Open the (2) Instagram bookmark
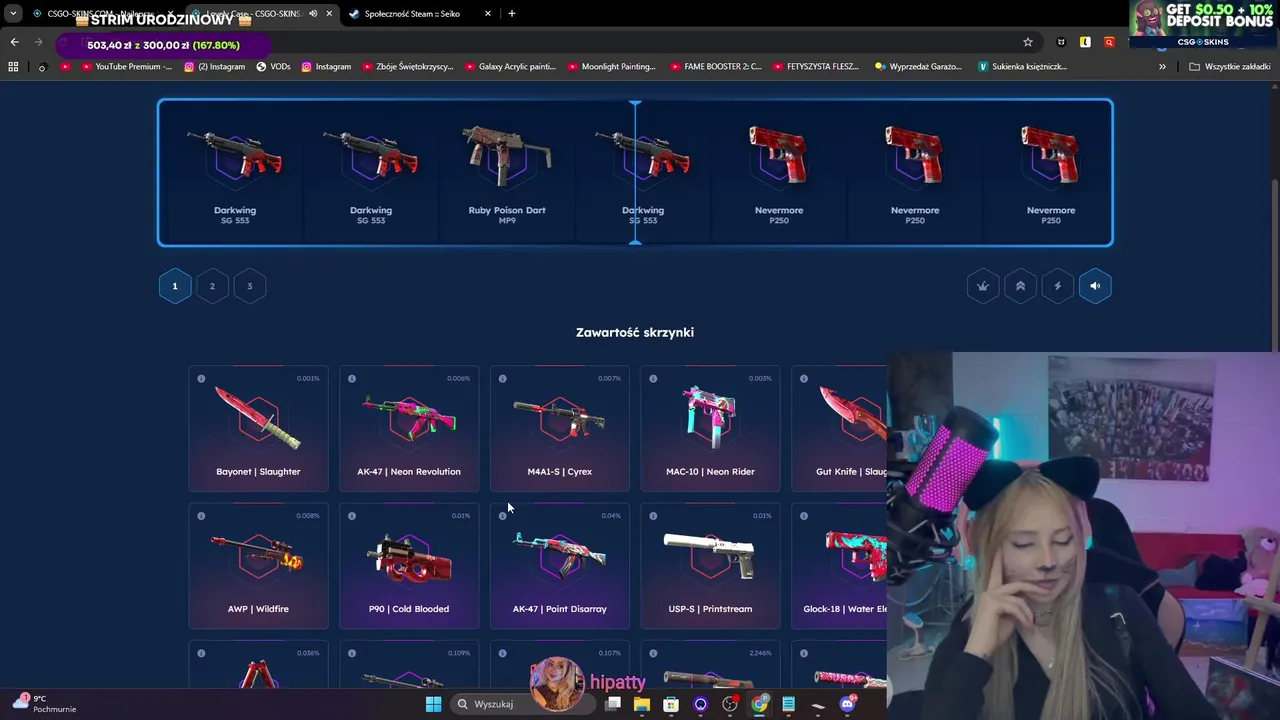Screen dimensions: 1280x720 pyautogui.click(x=214, y=67)
